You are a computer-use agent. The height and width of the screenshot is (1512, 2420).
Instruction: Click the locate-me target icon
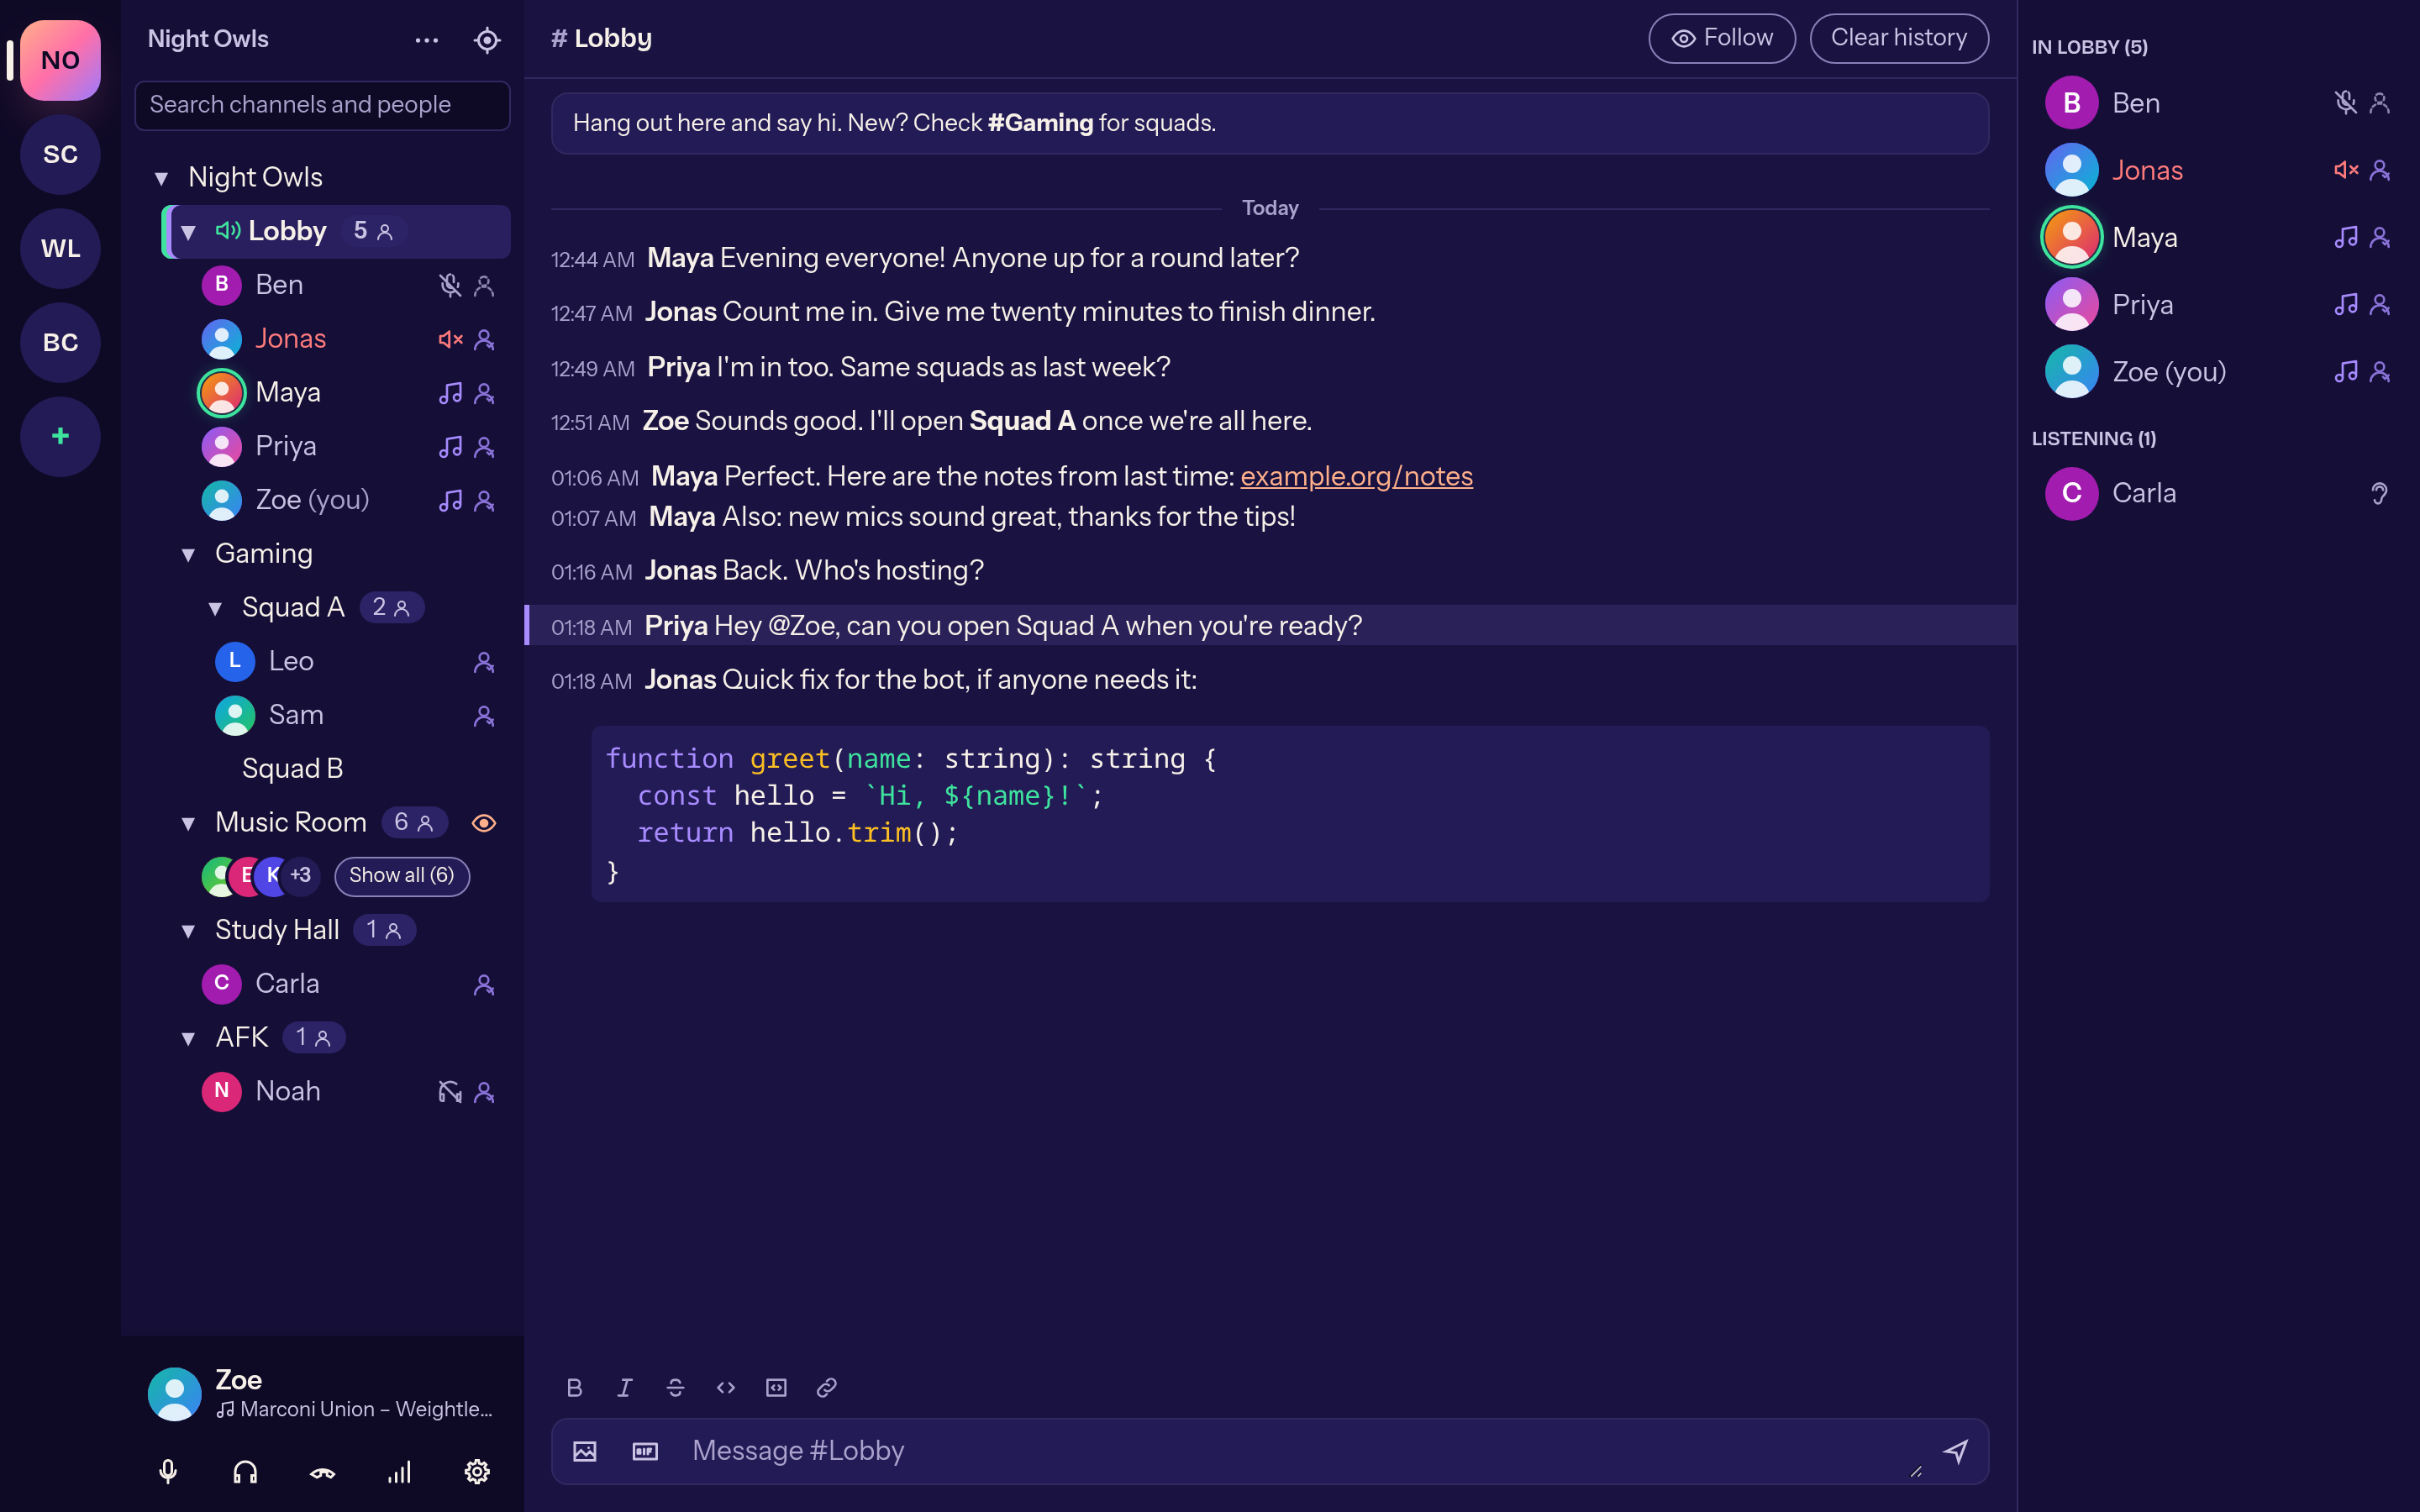tap(487, 40)
